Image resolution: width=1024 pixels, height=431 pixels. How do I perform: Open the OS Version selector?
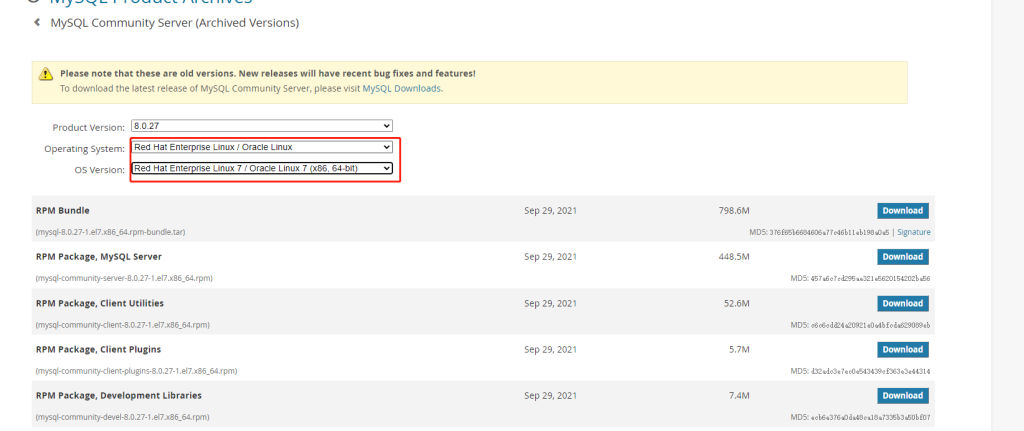[x=261, y=168]
